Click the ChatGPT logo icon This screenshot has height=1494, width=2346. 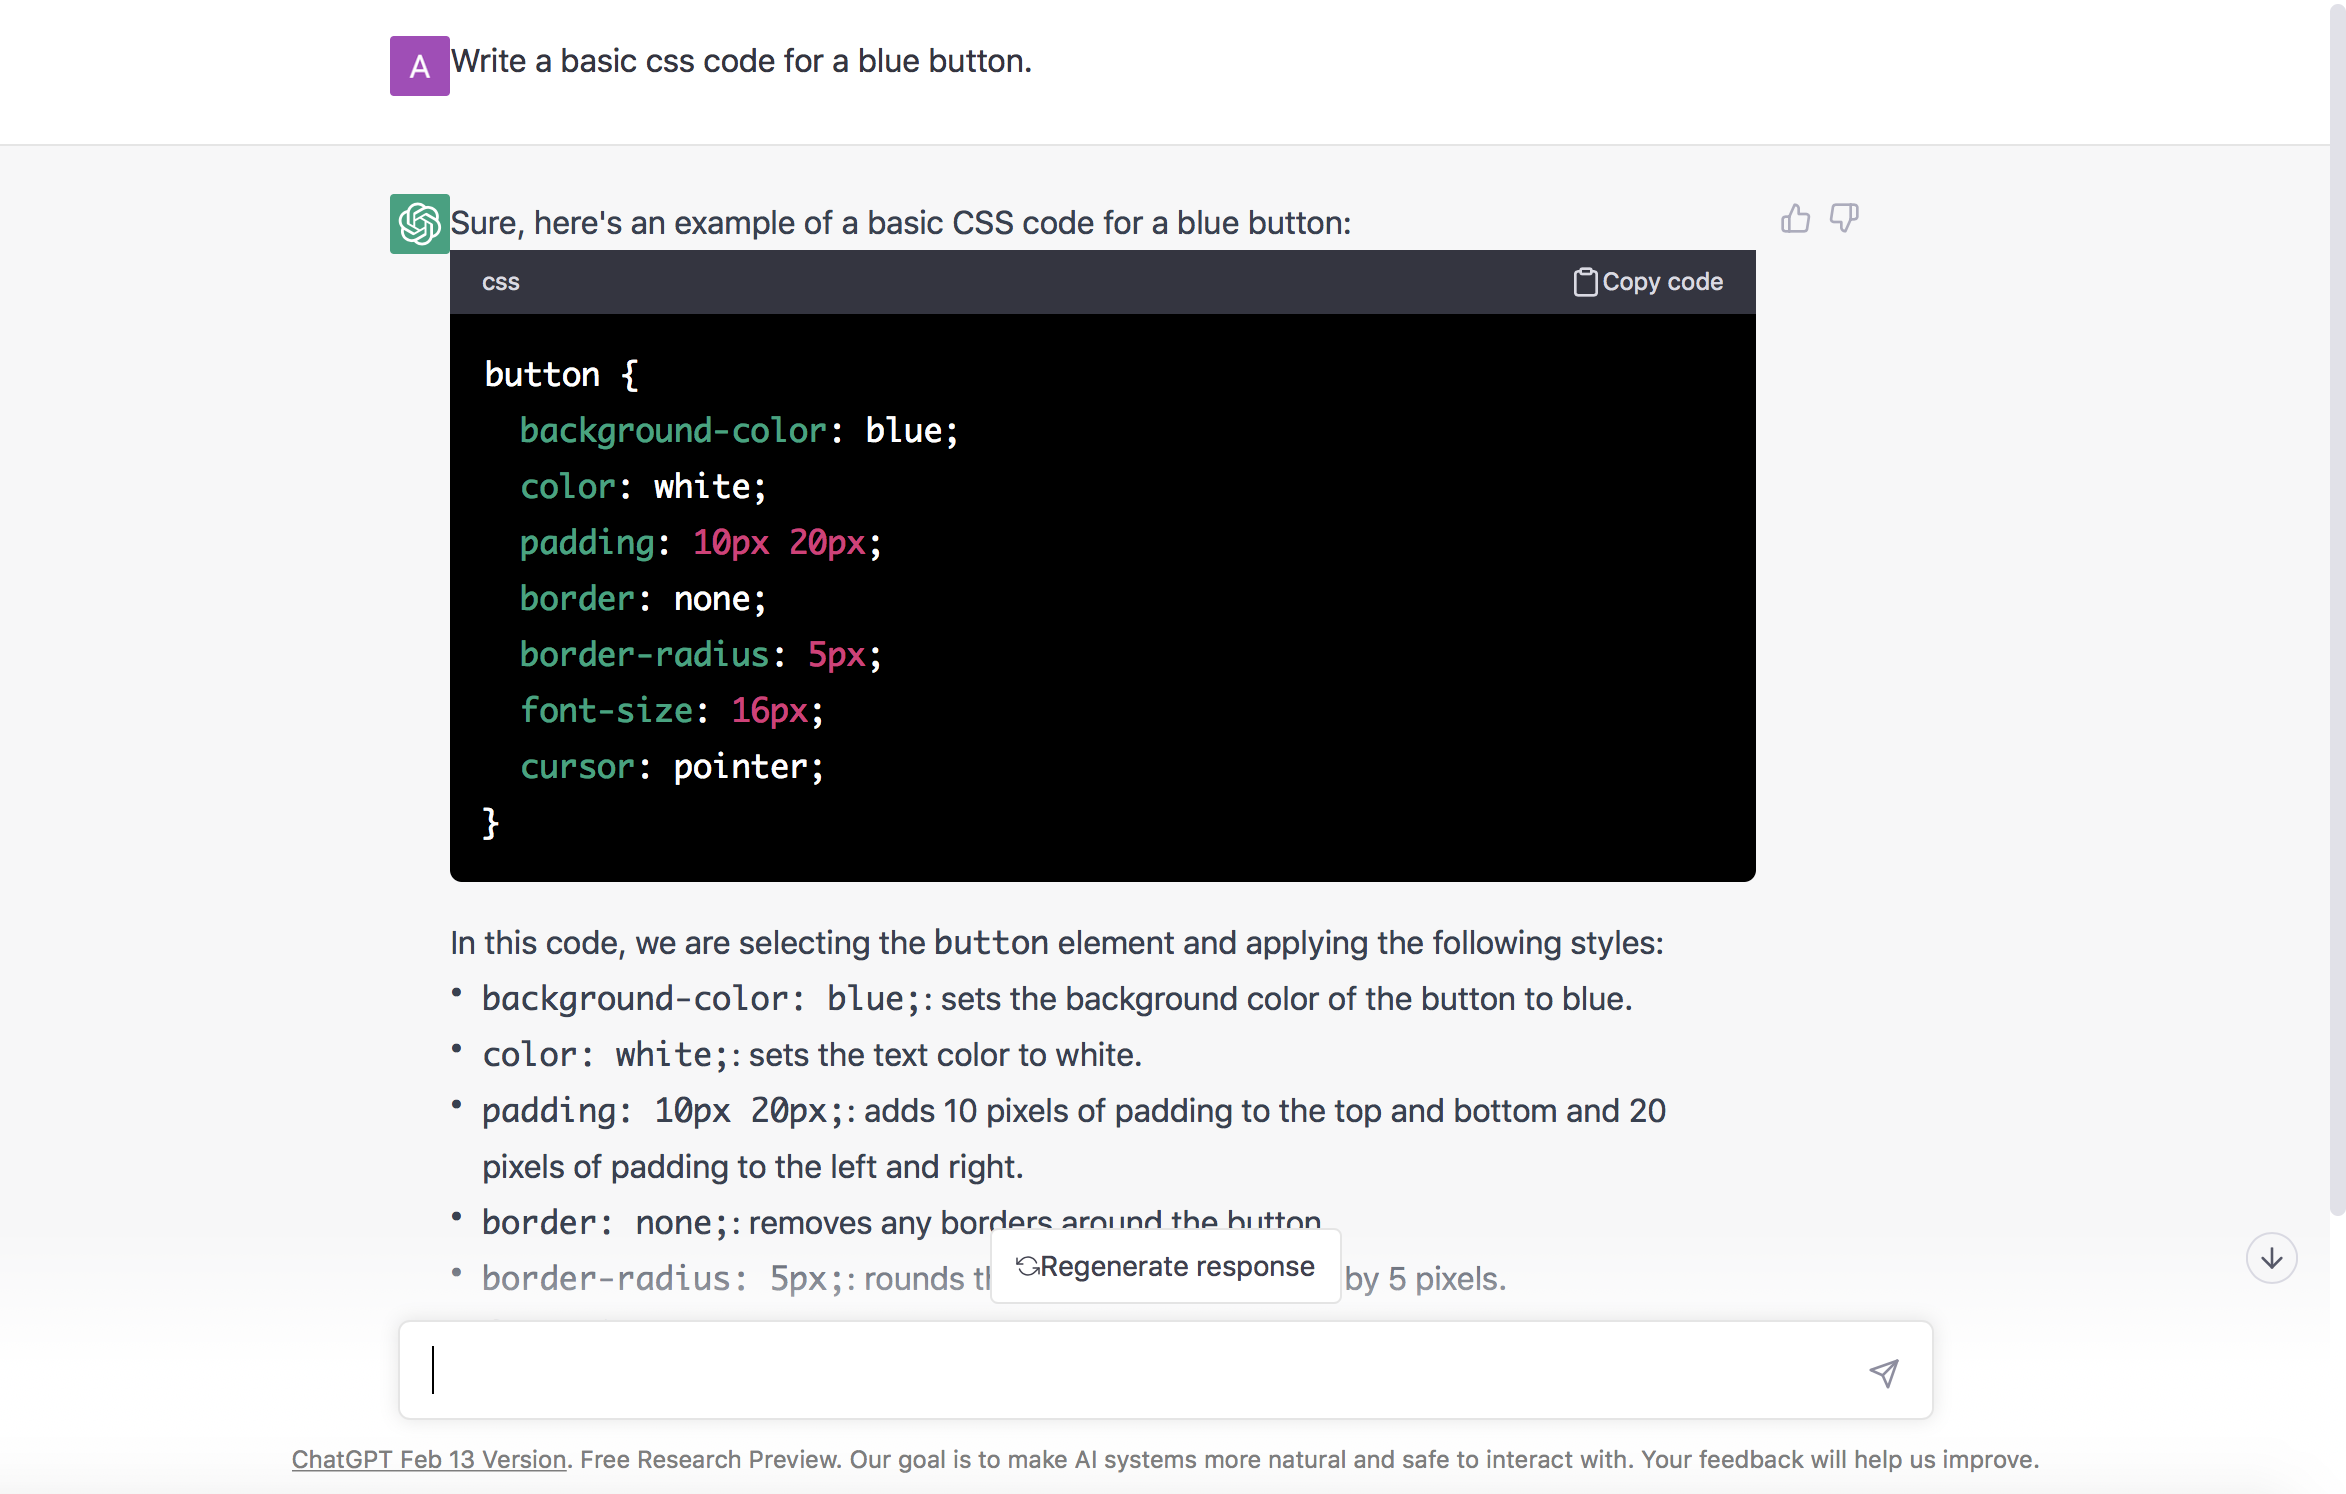pyautogui.click(x=419, y=222)
